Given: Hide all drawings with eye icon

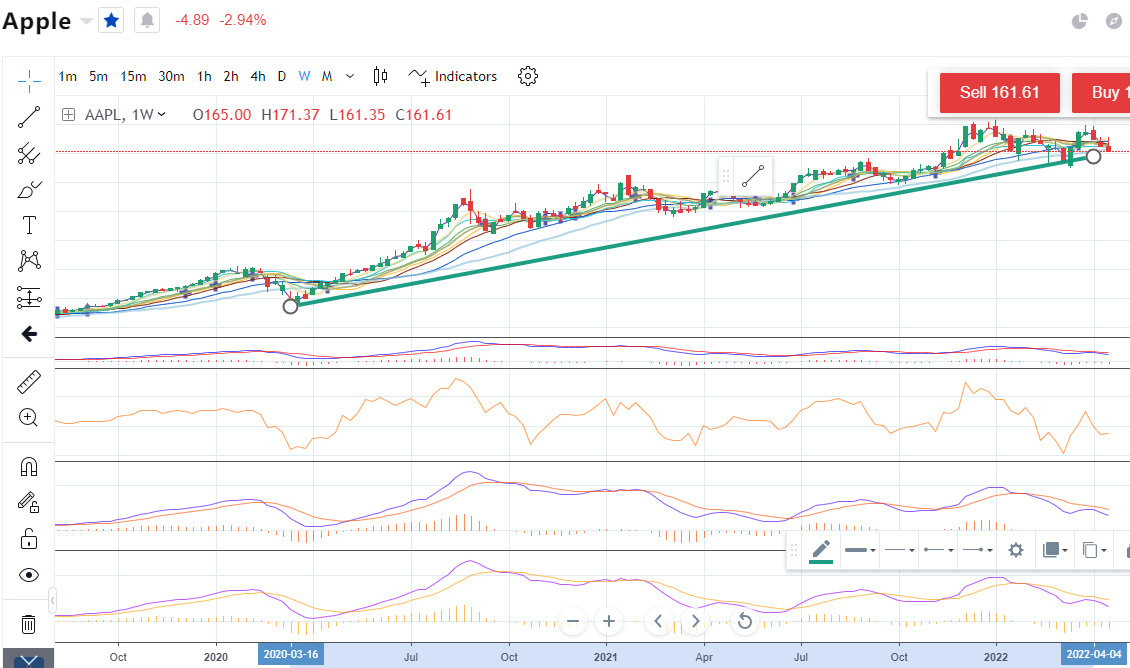Looking at the screenshot, I should pyautogui.click(x=29, y=575).
